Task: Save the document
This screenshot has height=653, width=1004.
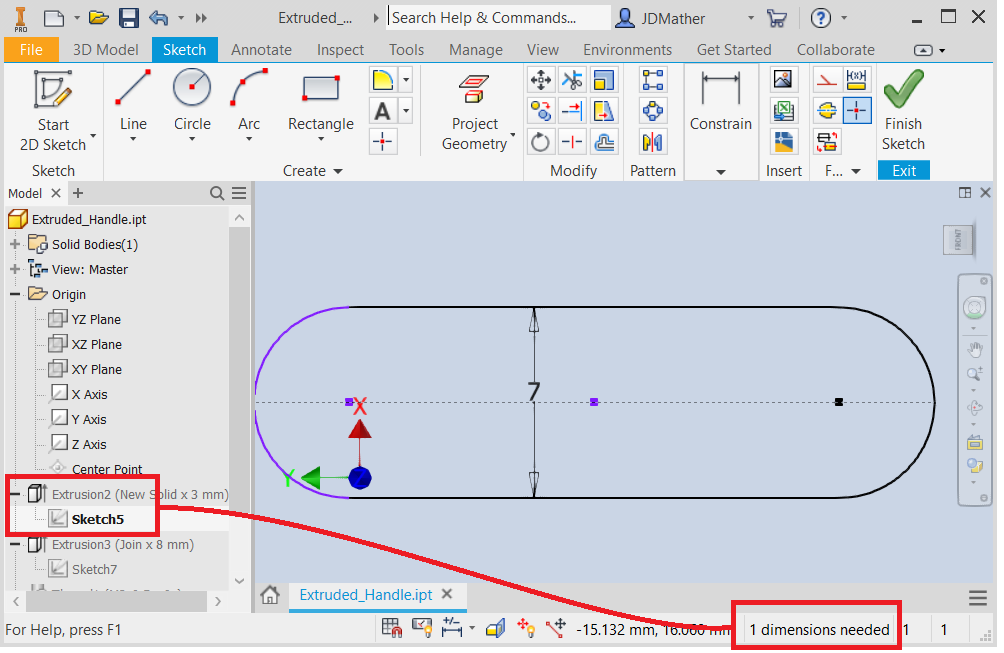Action: point(129,18)
